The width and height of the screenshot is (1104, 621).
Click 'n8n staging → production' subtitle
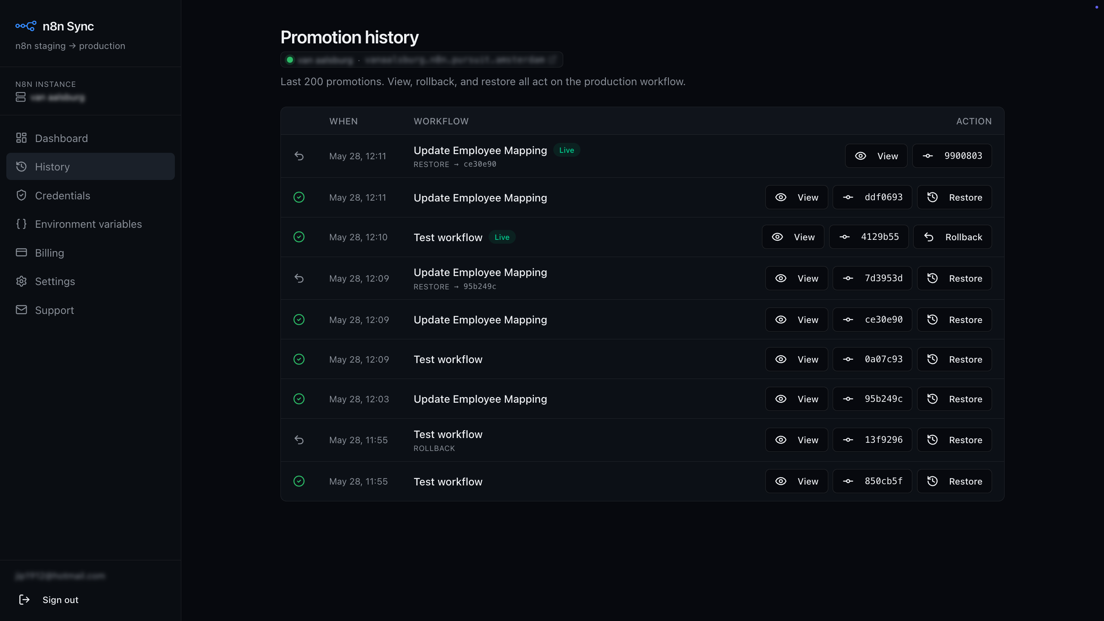[x=70, y=46]
